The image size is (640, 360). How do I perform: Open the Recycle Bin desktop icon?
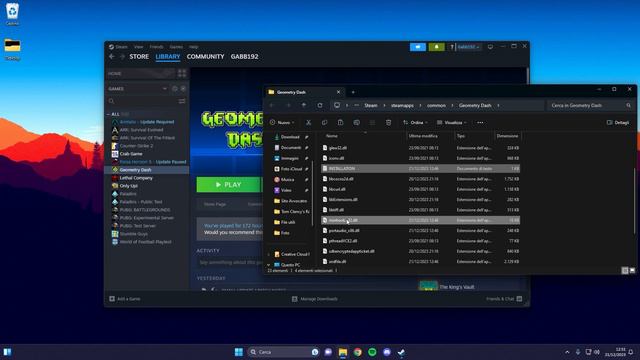pos(12,12)
